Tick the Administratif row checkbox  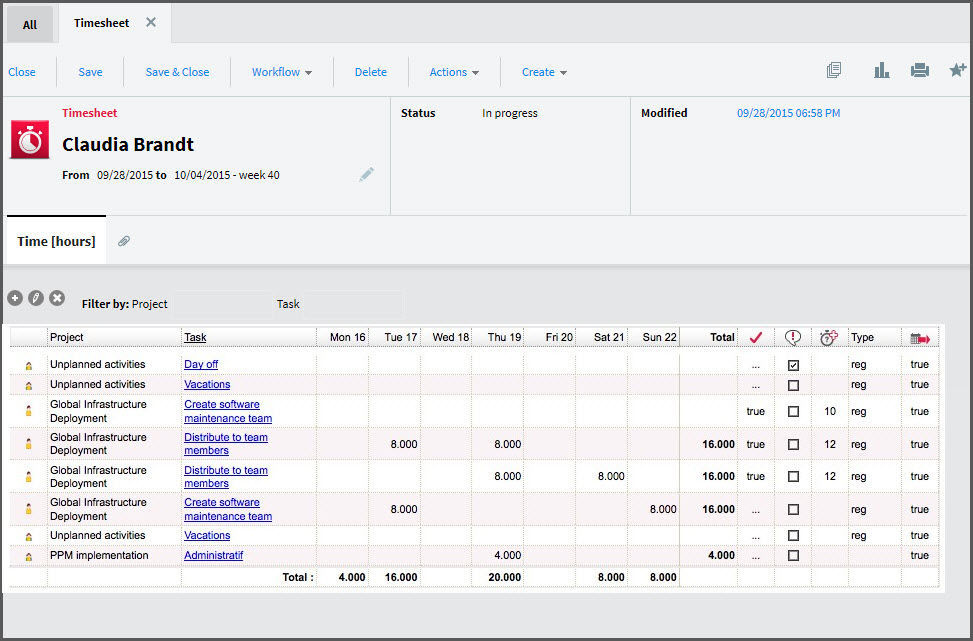(x=793, y=555)
